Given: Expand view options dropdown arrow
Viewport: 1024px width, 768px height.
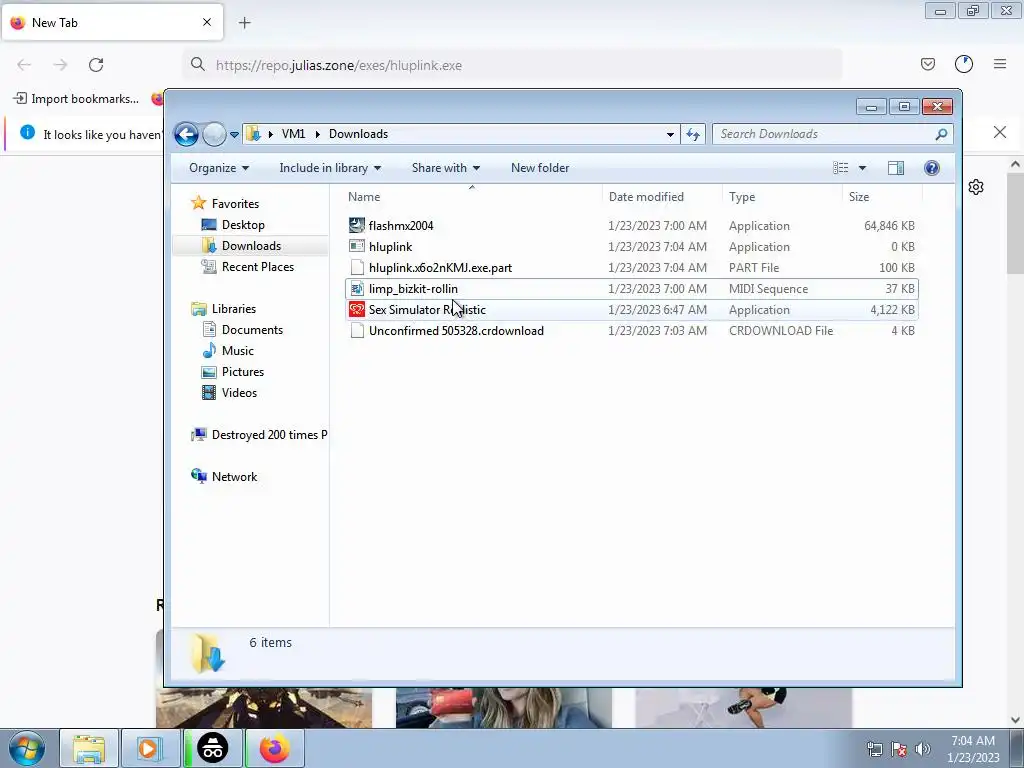Looking at the screenshot, I should coord(862,168).
